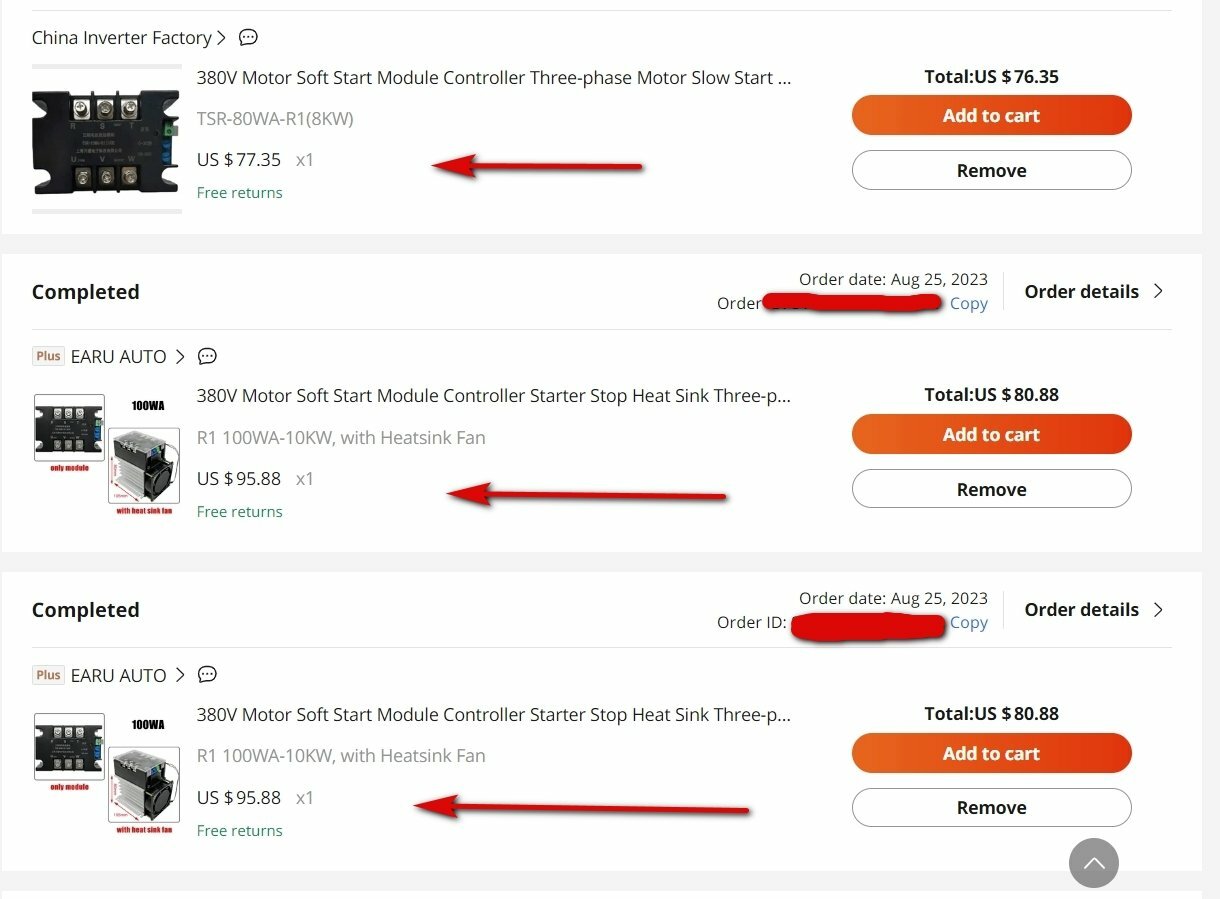Screen dimensions: 1220x899
Task: Open chat with China Inverter Factory seller
Action: point(248,37)
